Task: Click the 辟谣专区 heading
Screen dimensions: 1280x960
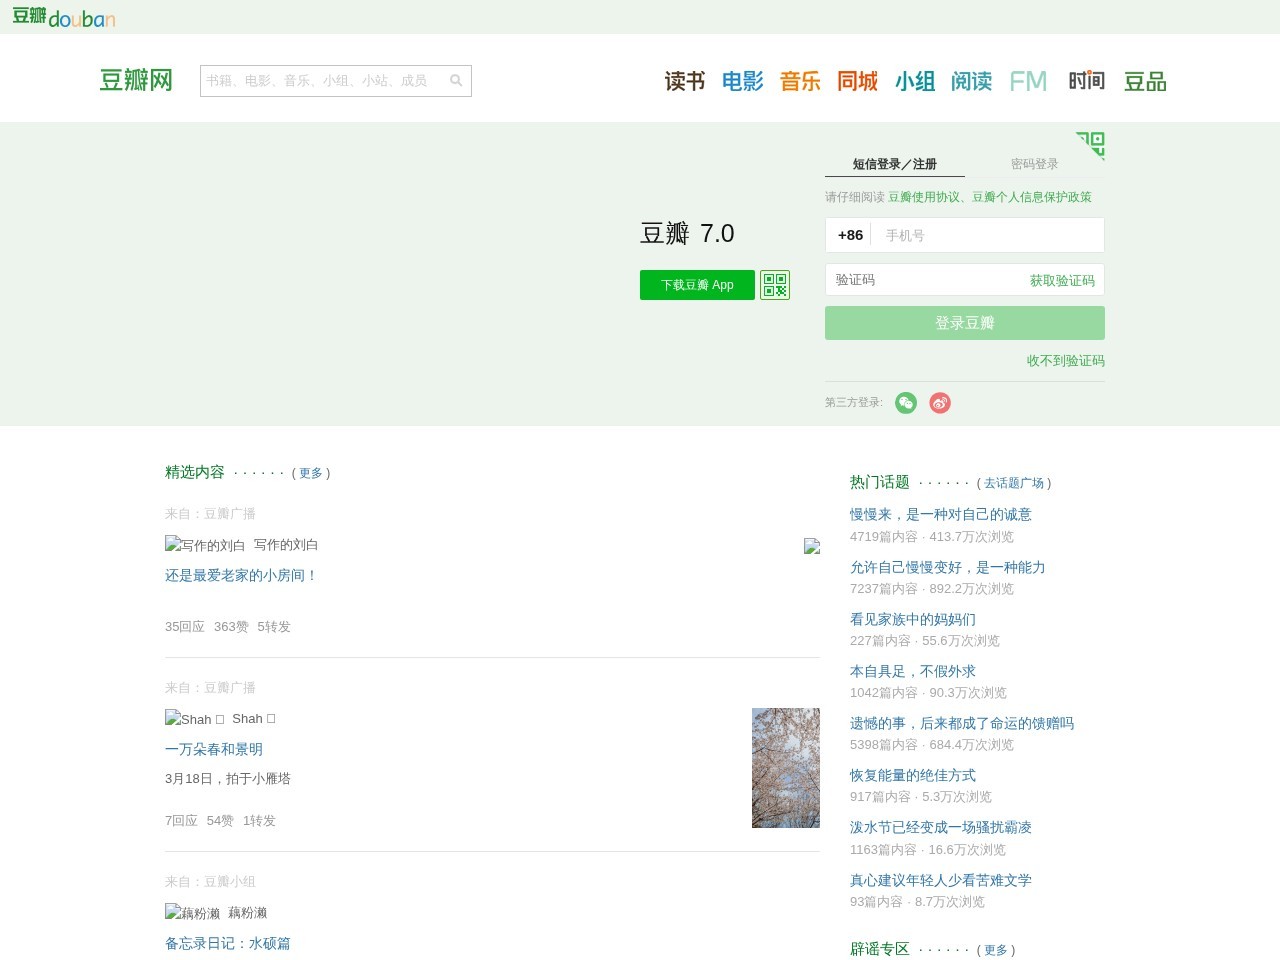Action: [880, 949]
